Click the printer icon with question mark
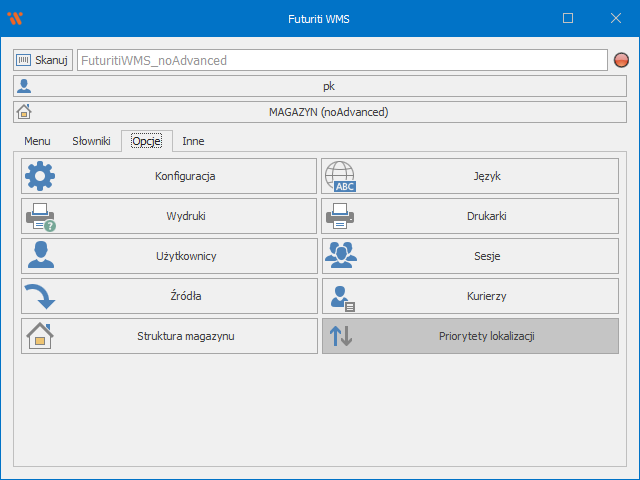This screenshot has width=640, height=480. [40, 216]
